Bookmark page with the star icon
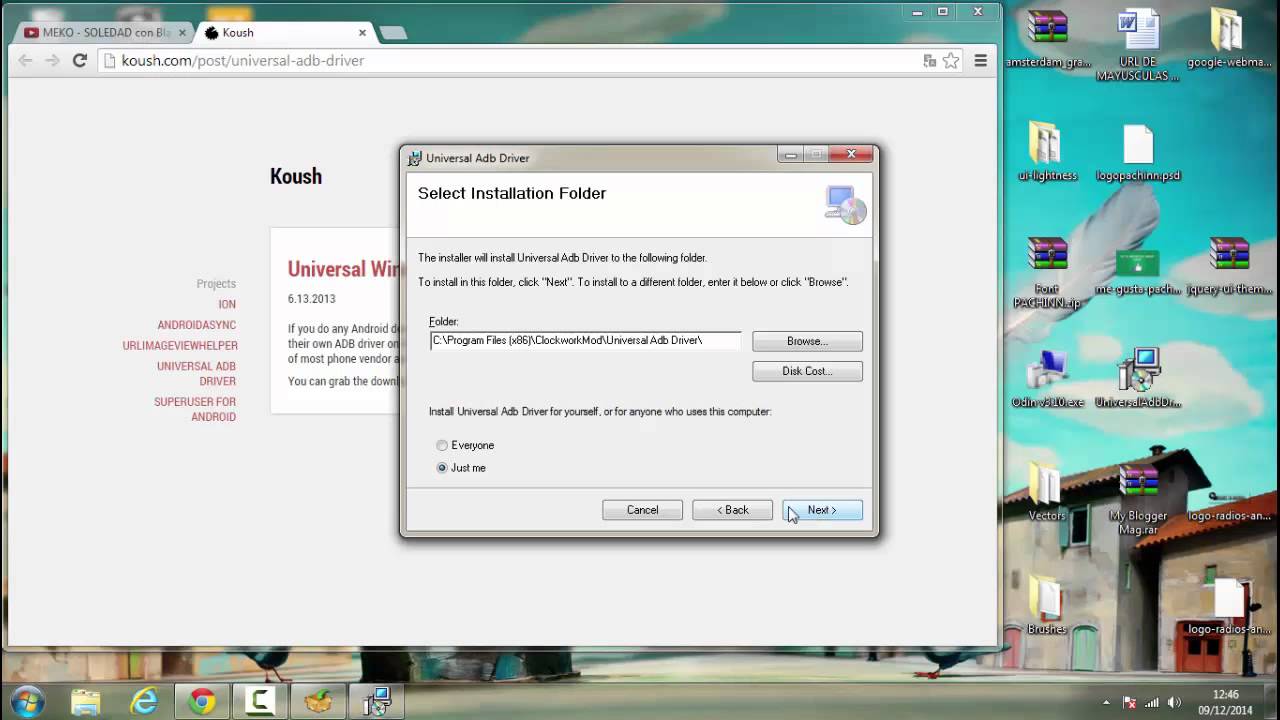This screenshot has height=720, width=1280. 951,61
